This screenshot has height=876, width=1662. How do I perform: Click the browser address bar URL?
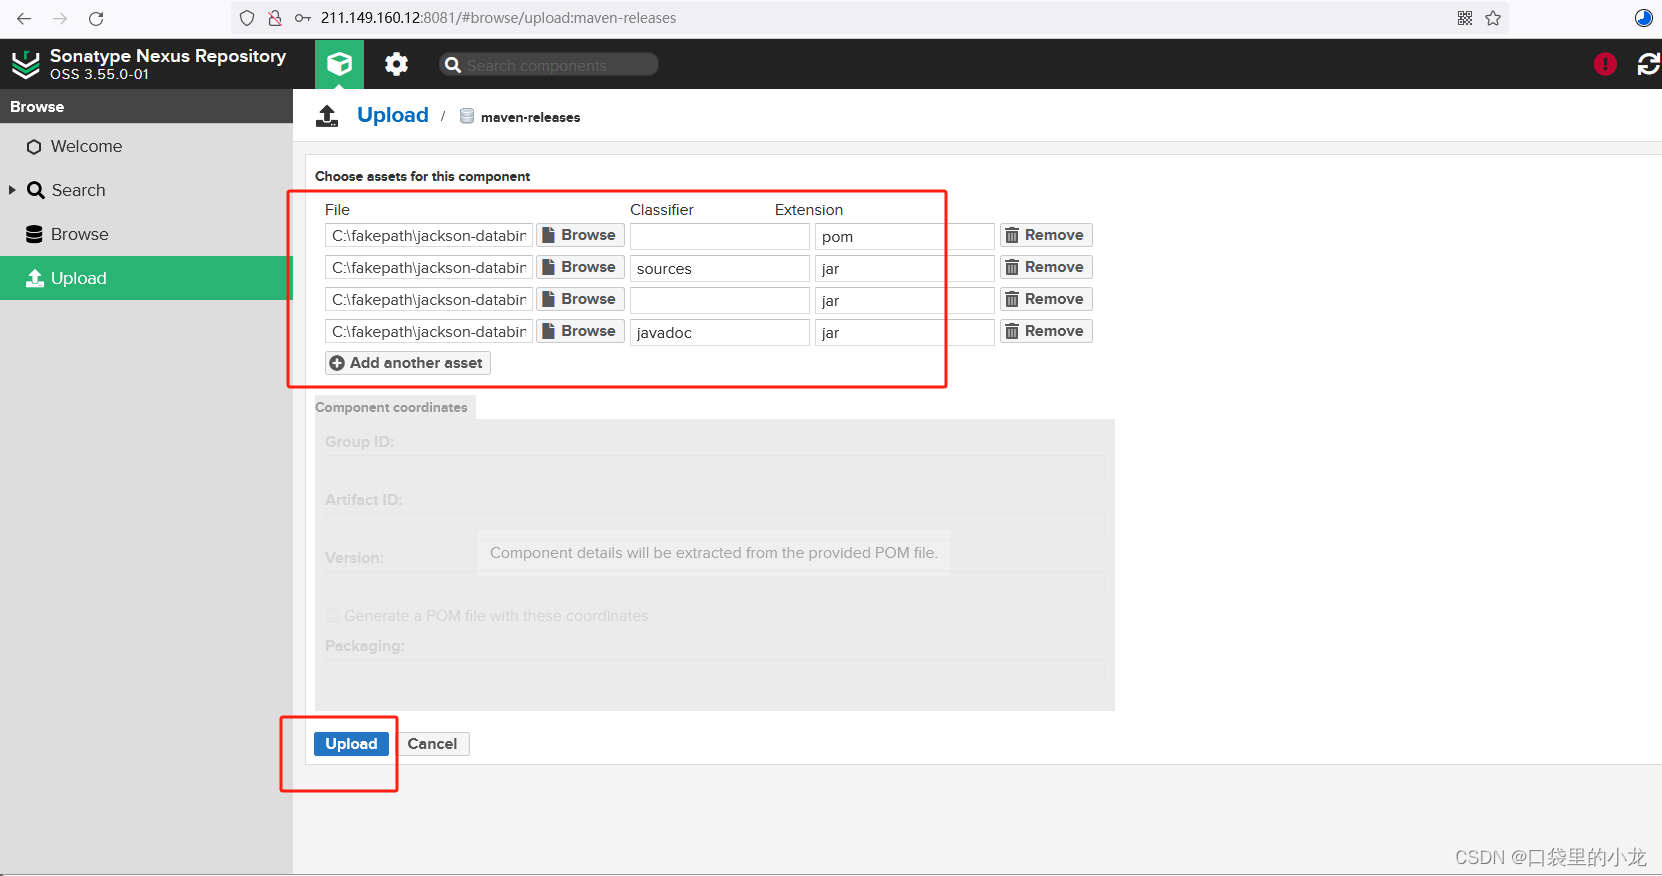tap(498, 18)
